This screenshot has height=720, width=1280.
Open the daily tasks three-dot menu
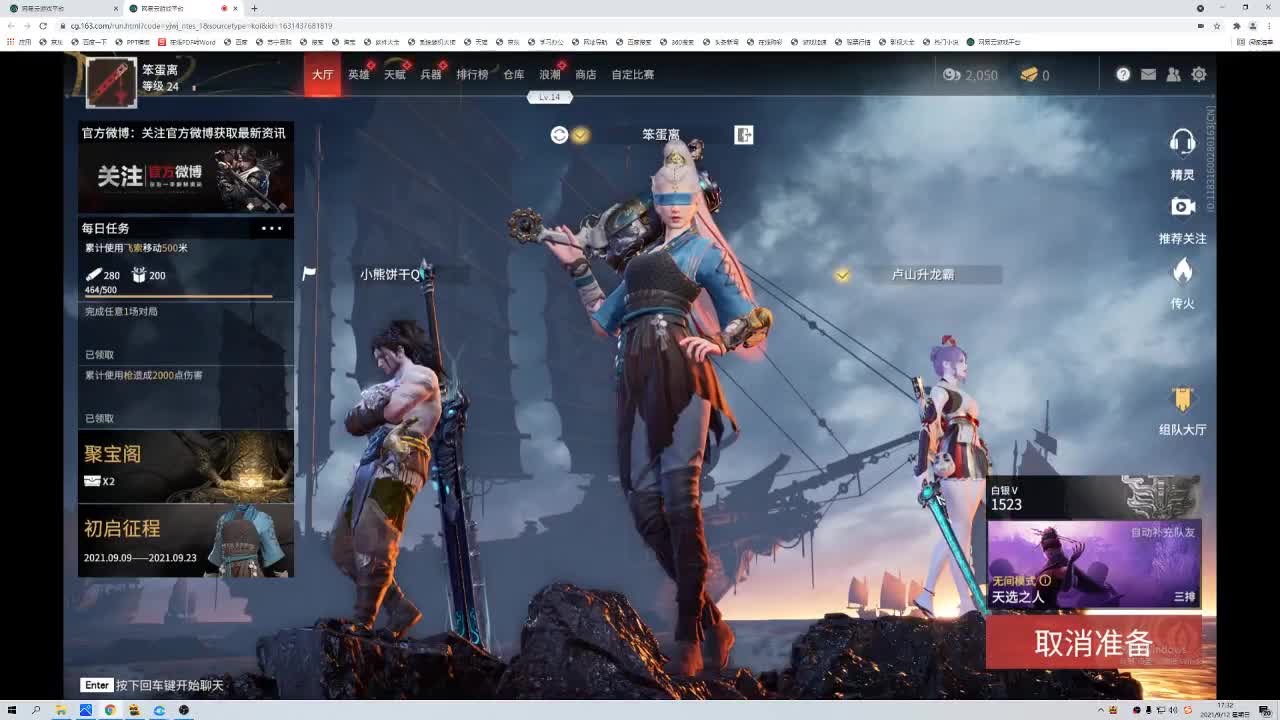[x=271, y=228]
